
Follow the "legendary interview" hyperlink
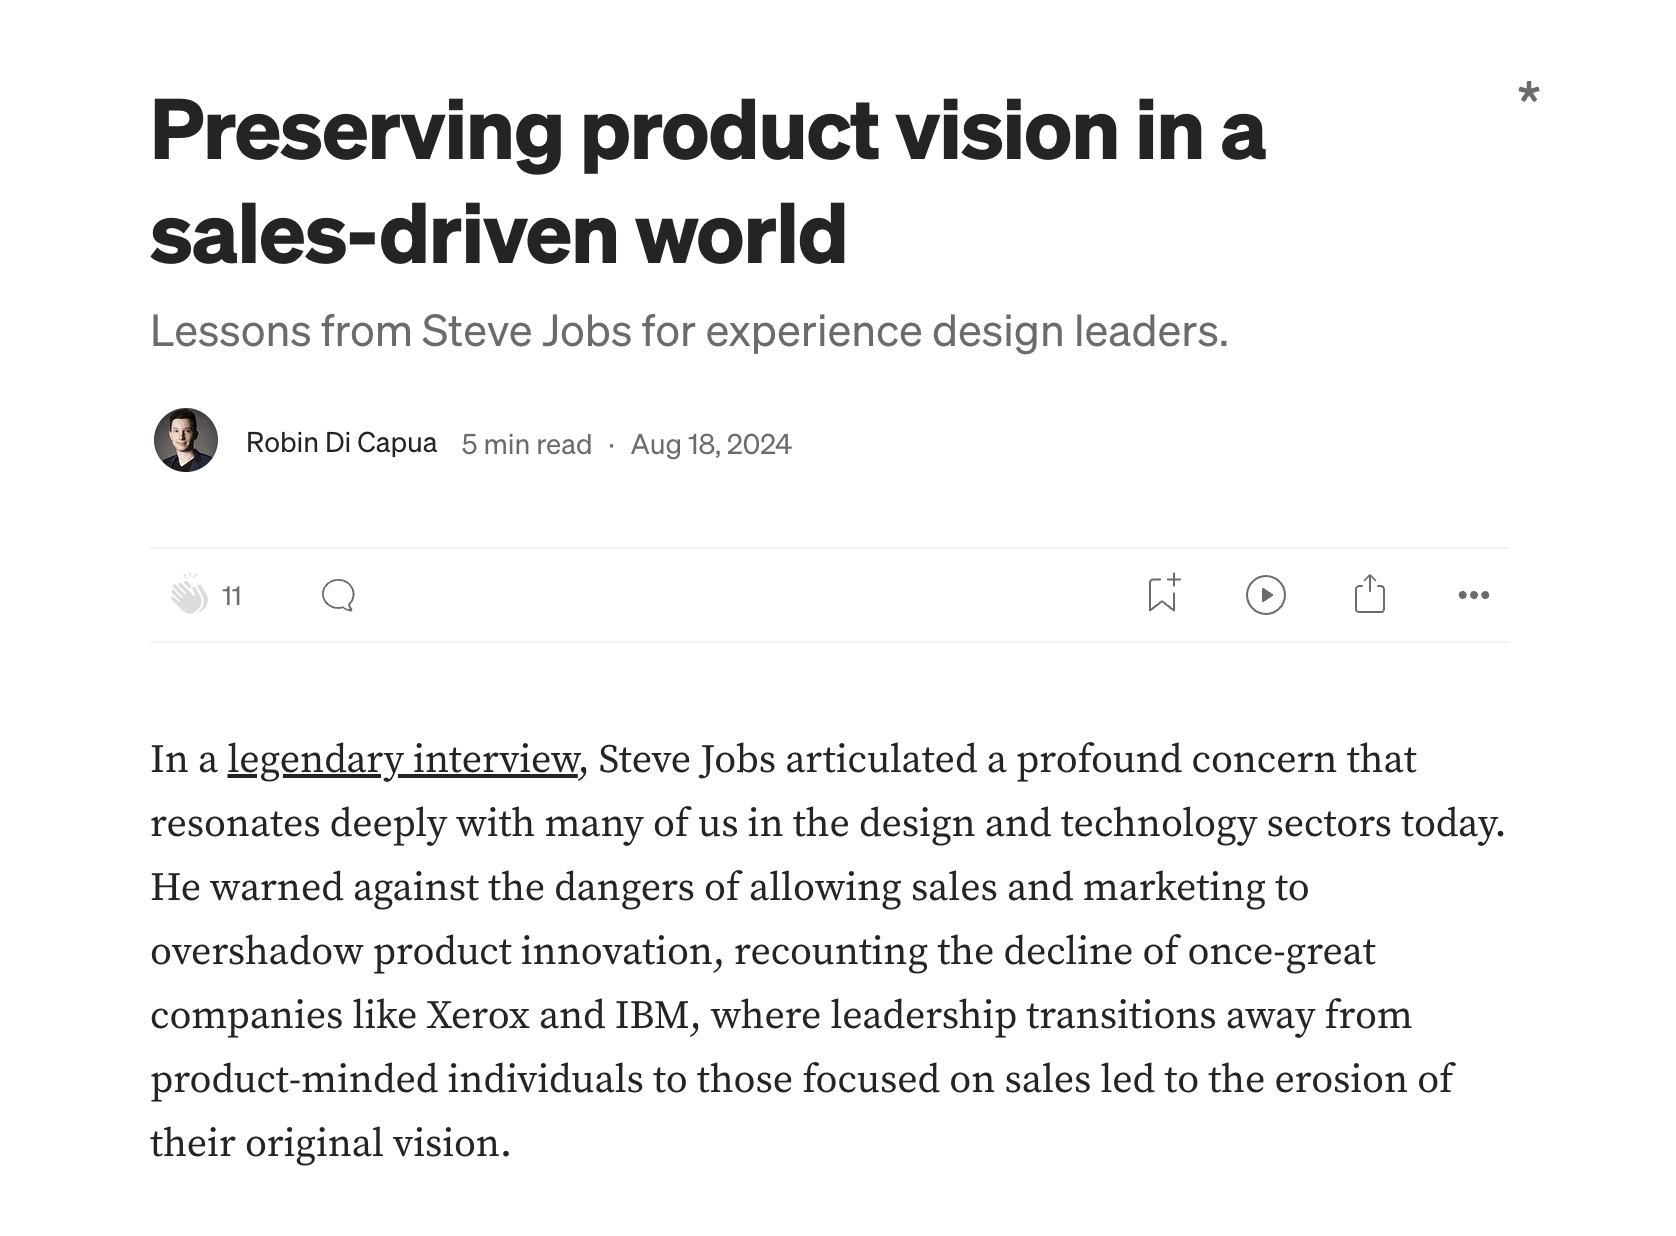tap(403, 759)
